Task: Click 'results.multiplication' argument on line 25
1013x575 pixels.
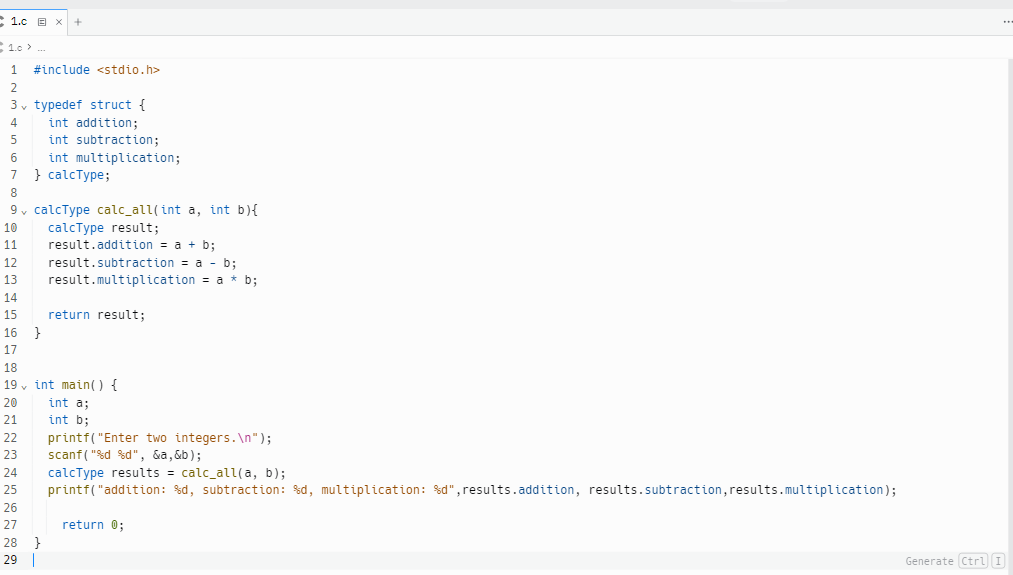Action: (x=806, y=490)
